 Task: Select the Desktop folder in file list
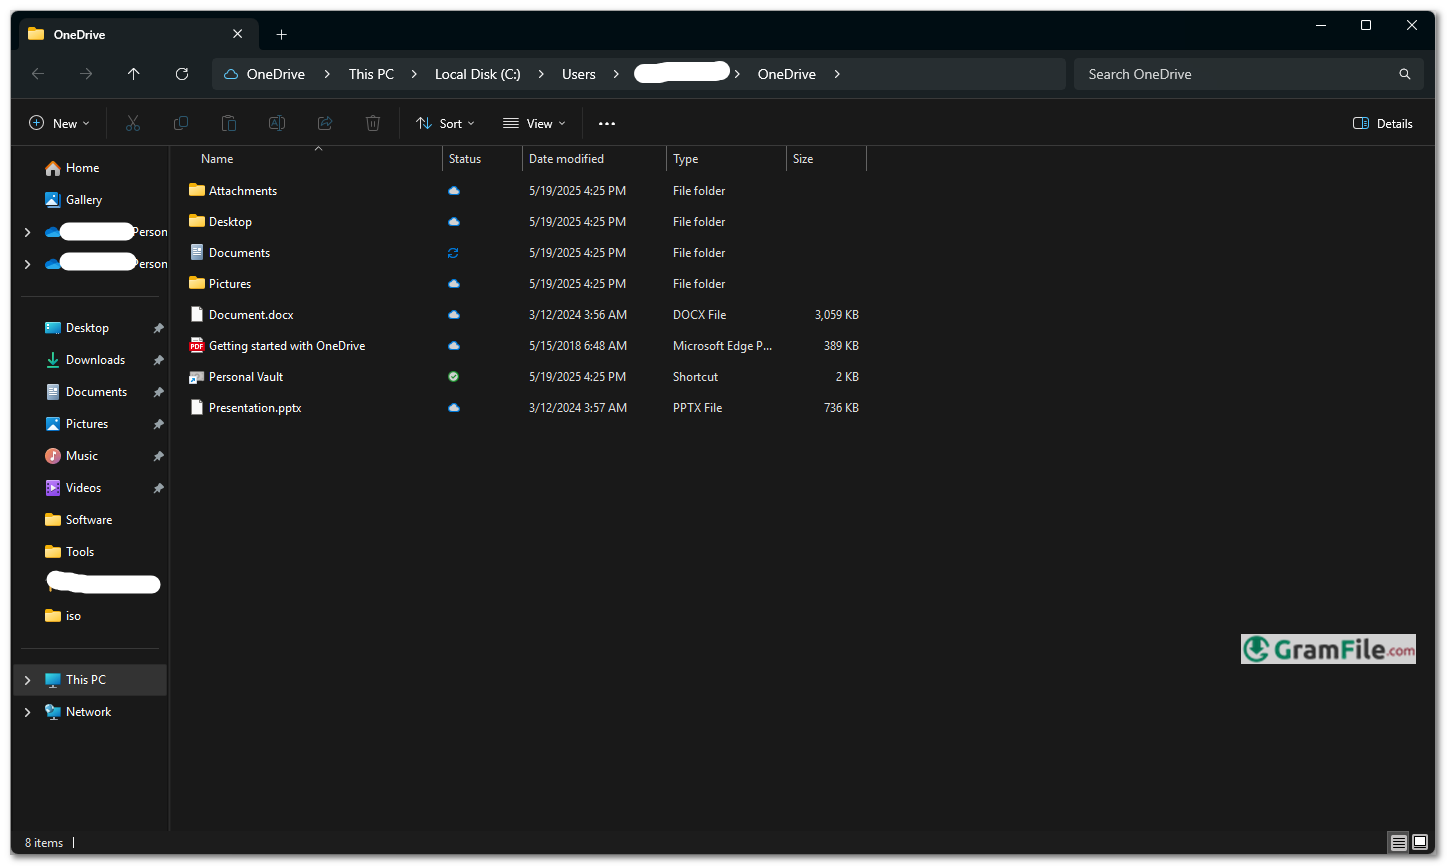pos(230,222)
